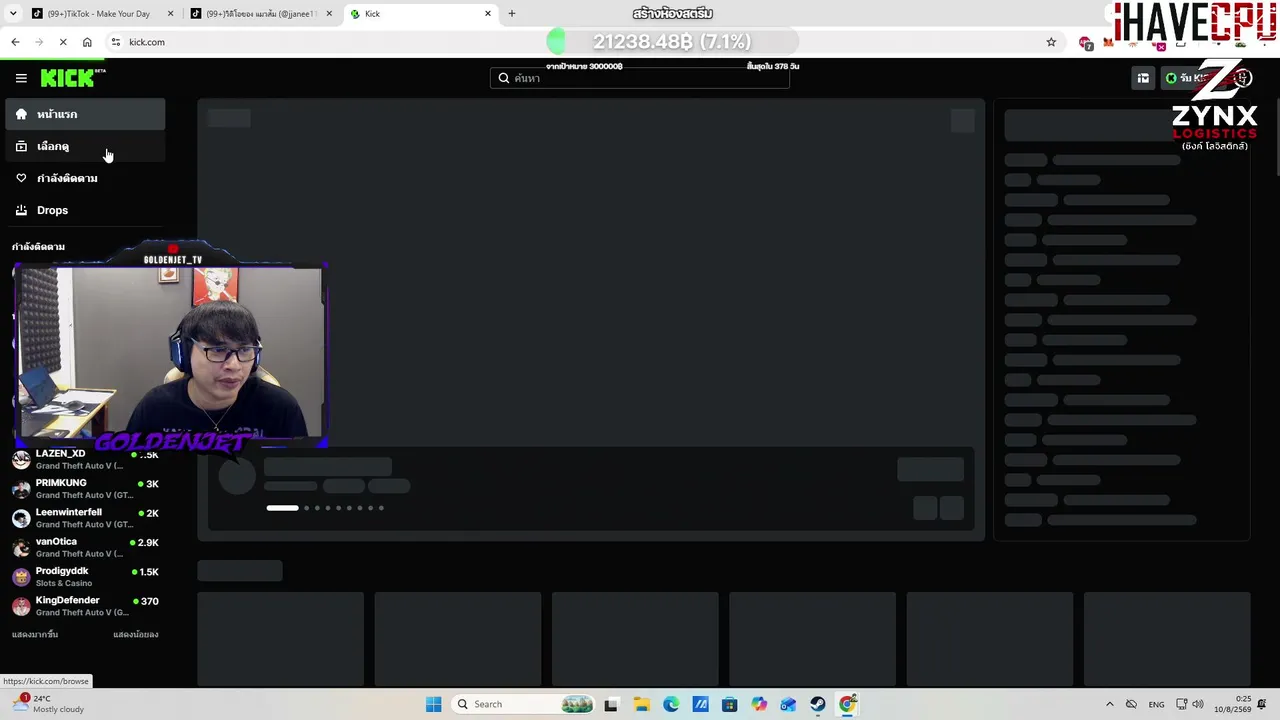Screen dimensions: 1280x720
Task: Open Steam from the taskbar
Action: tap(818, 704)
